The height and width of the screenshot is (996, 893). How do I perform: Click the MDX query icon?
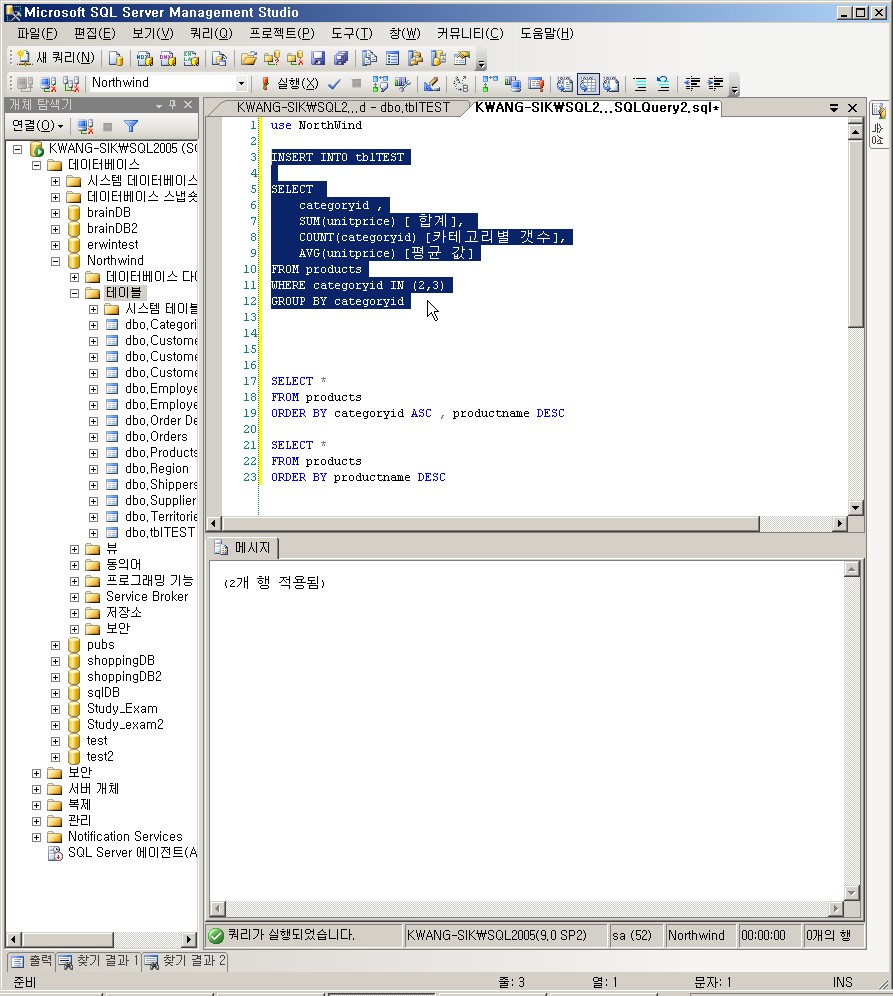[x=144, y=58]
